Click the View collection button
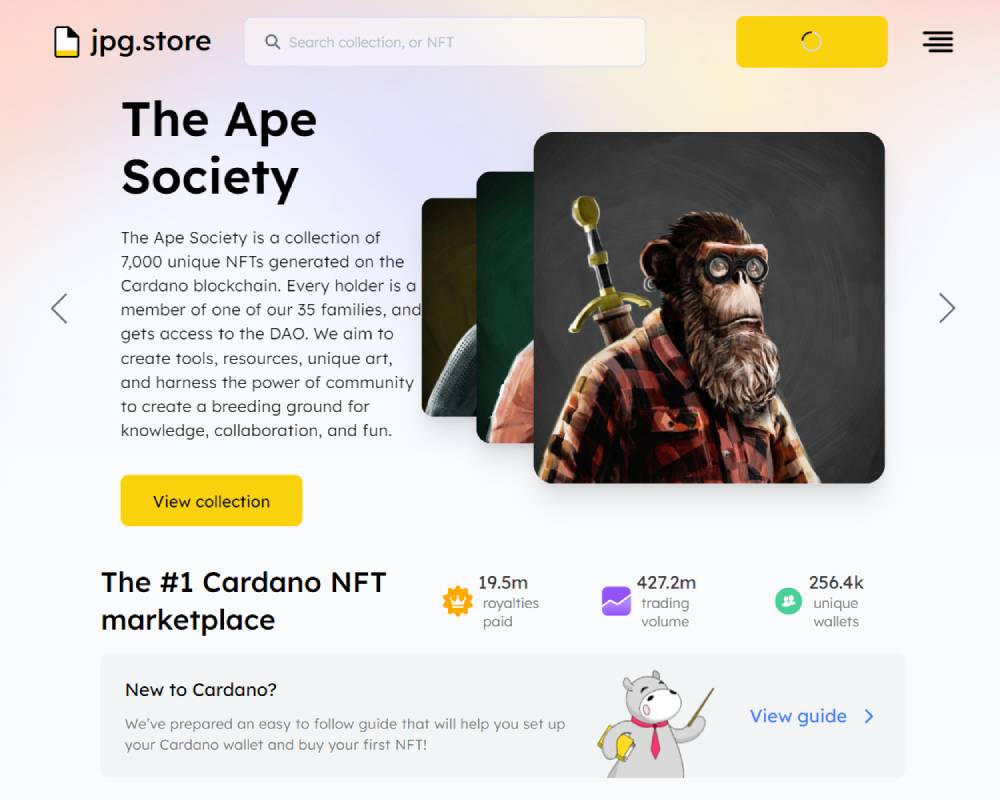The image size is (1000, 800). 211,501
